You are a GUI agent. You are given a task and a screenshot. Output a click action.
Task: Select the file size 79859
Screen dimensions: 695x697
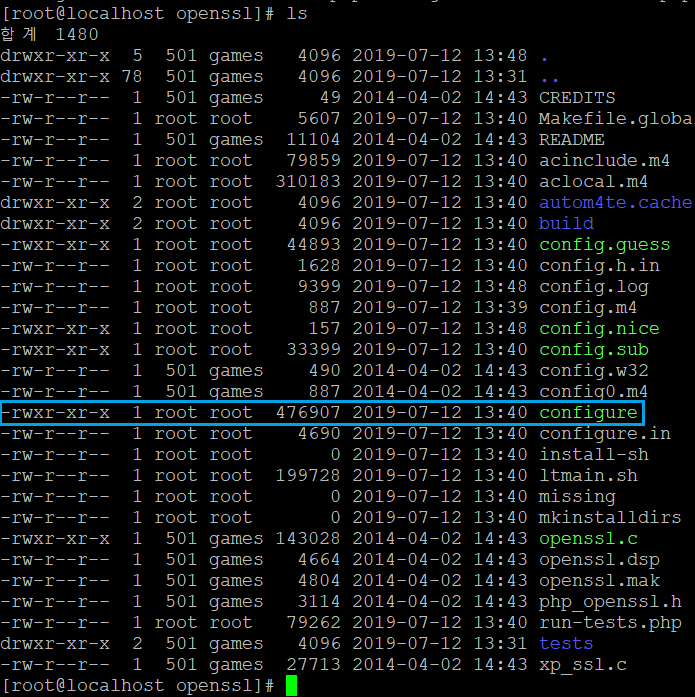tap(313, 160)
